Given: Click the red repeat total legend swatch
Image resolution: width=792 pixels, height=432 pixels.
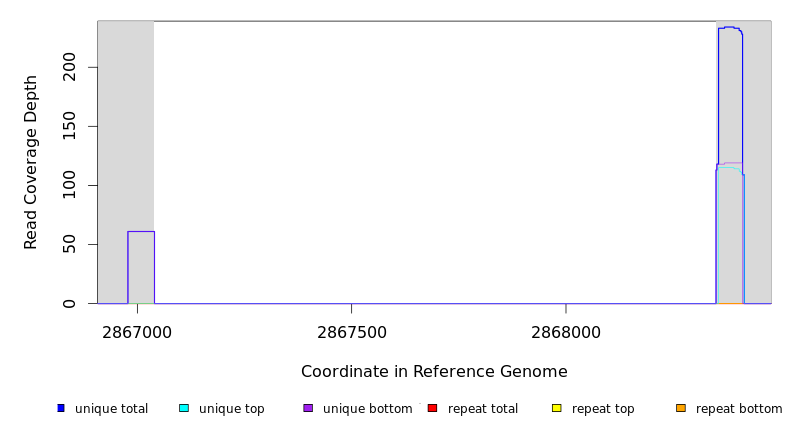Looking at the screenshot, I should coord(432,408).
